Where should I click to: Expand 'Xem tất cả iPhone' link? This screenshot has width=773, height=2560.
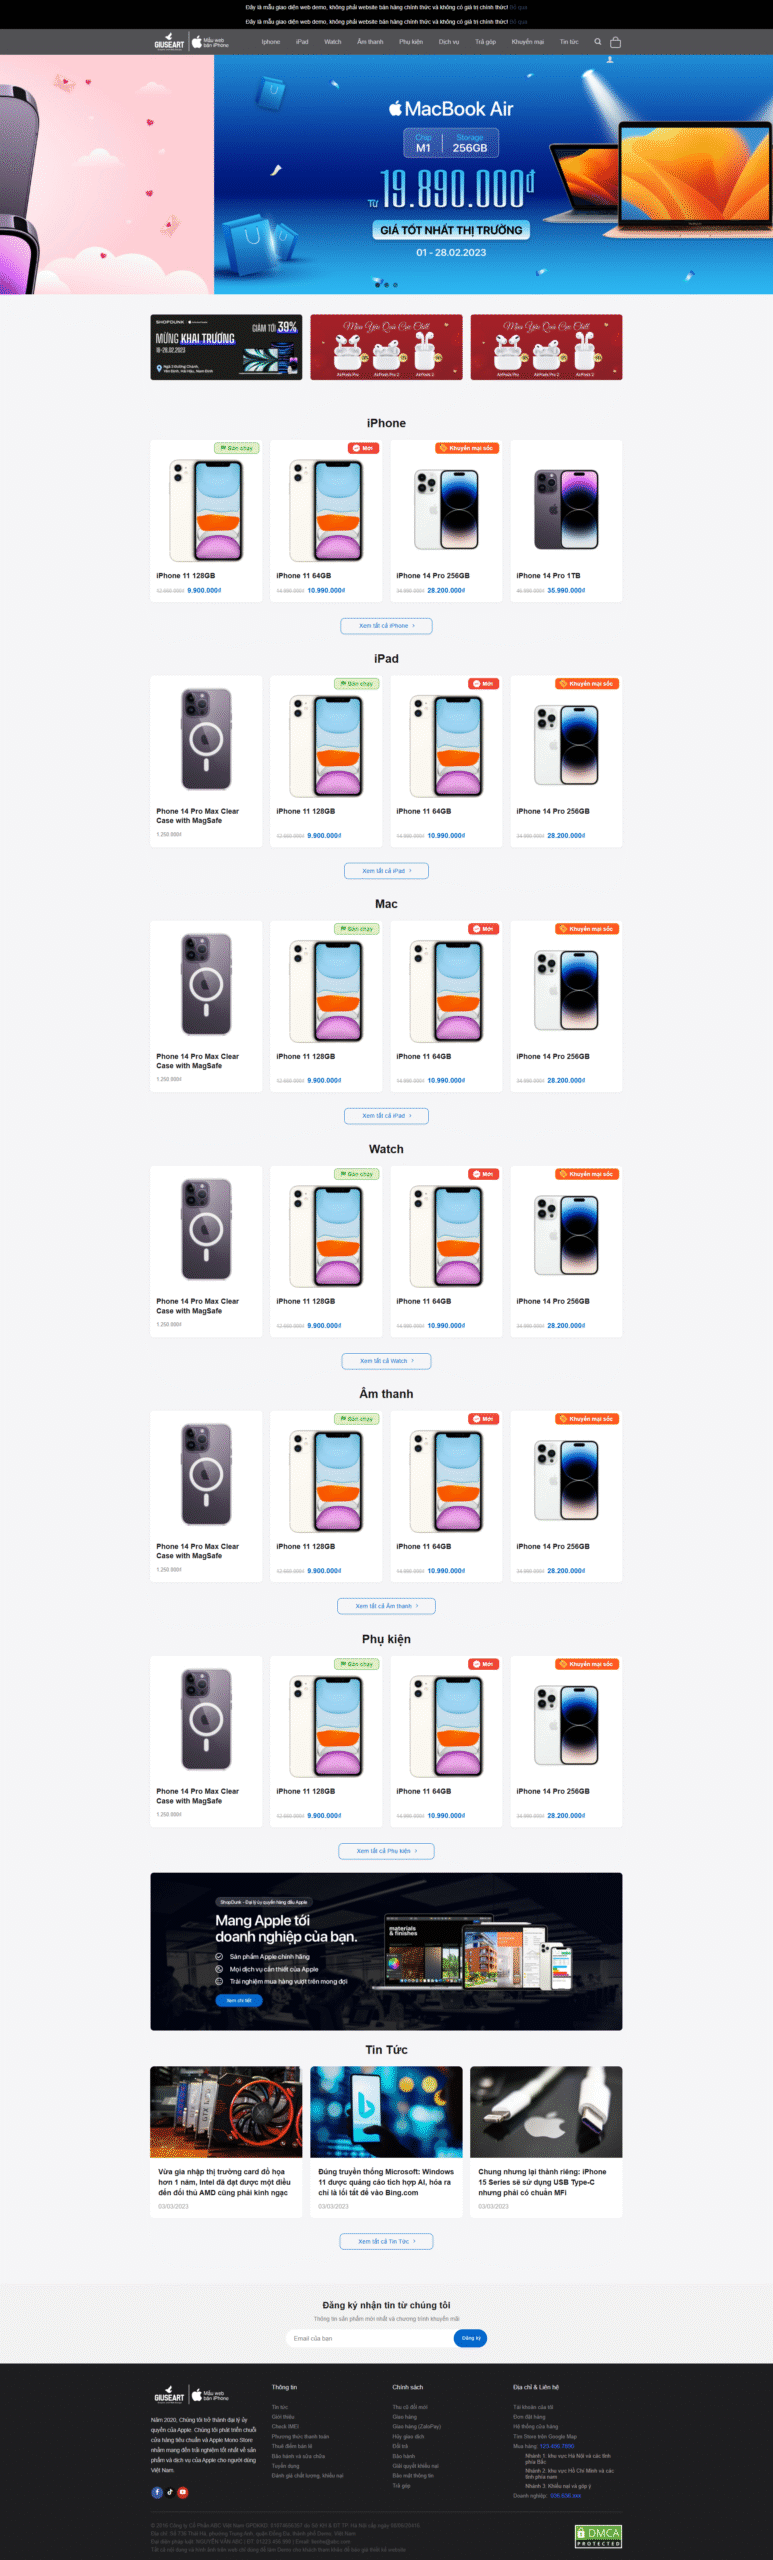coord(386,626)
